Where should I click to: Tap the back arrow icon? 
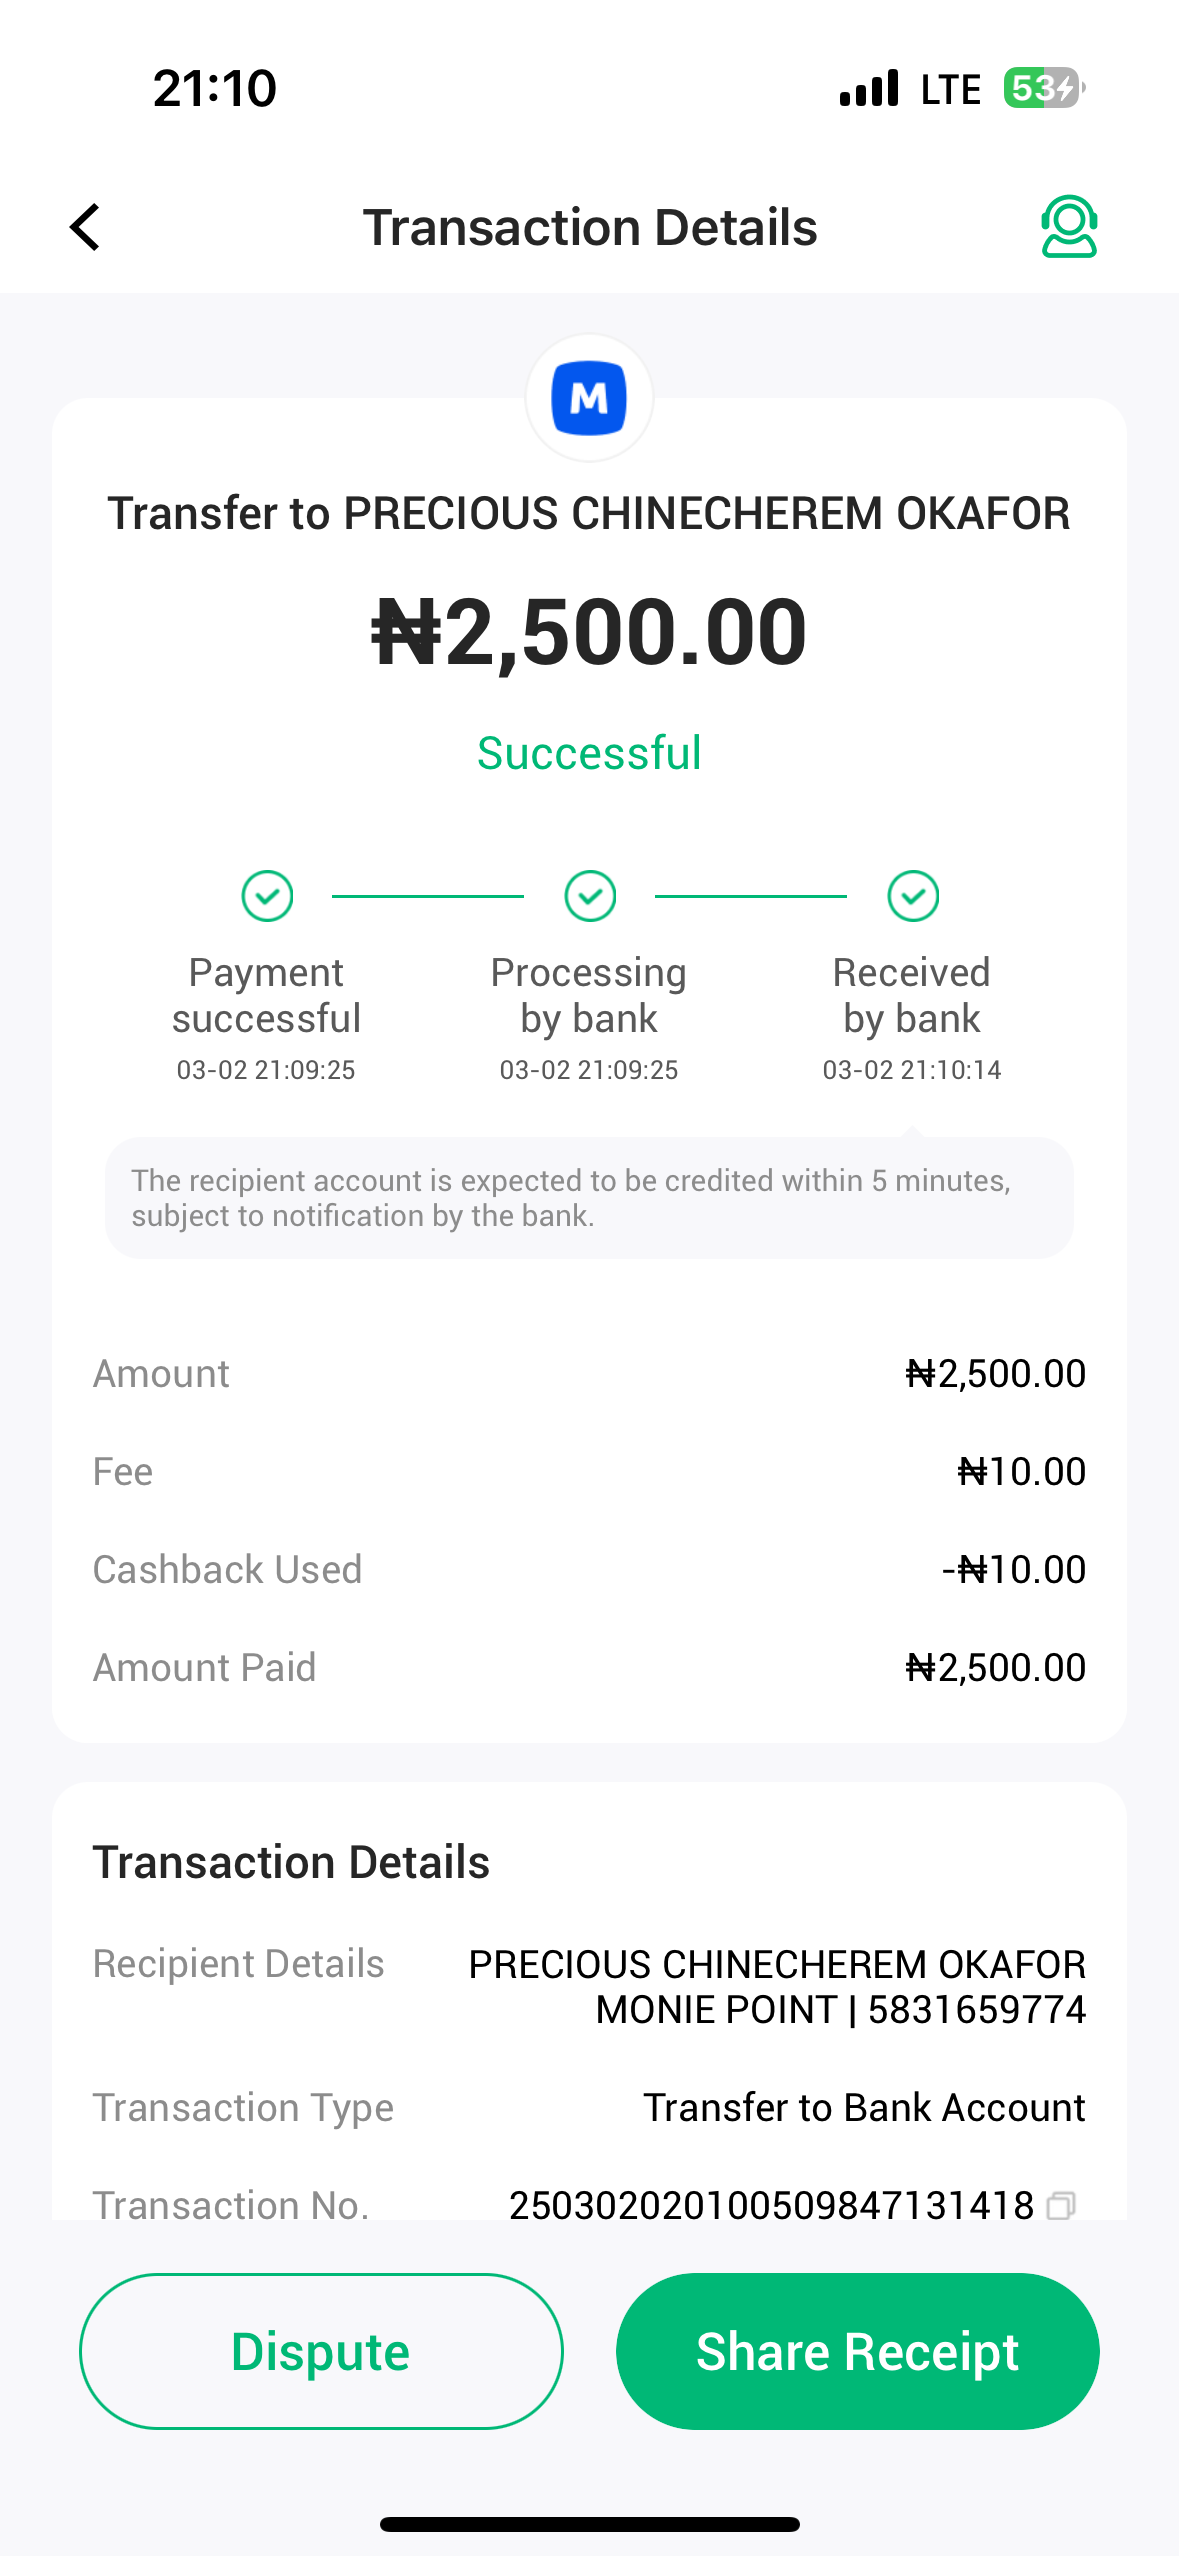(86, 227)
